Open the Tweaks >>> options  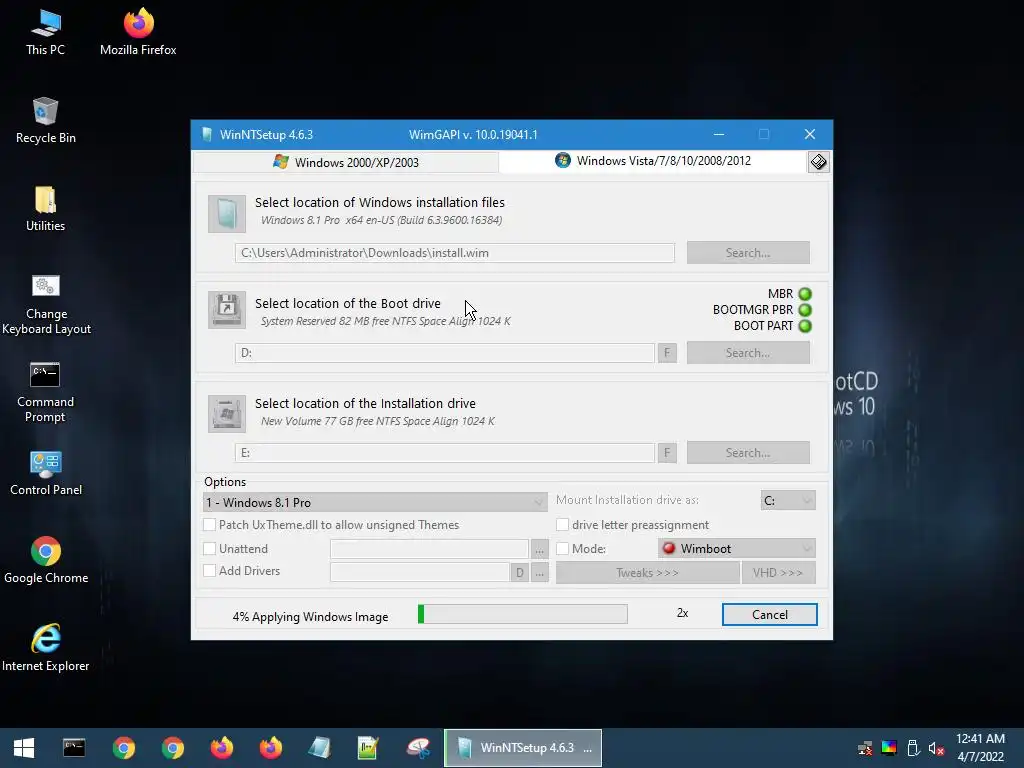point(647,573)
